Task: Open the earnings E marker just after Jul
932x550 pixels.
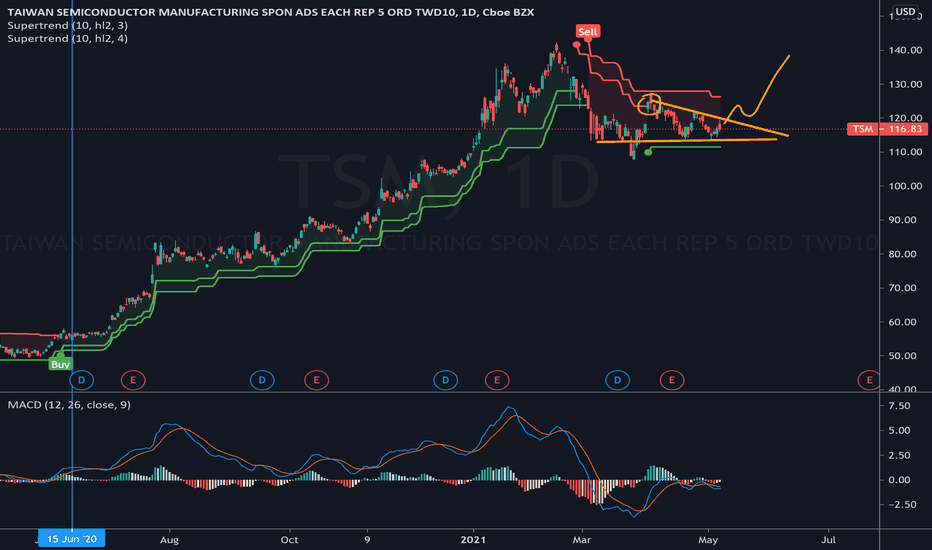Action: tap(869, 380)
